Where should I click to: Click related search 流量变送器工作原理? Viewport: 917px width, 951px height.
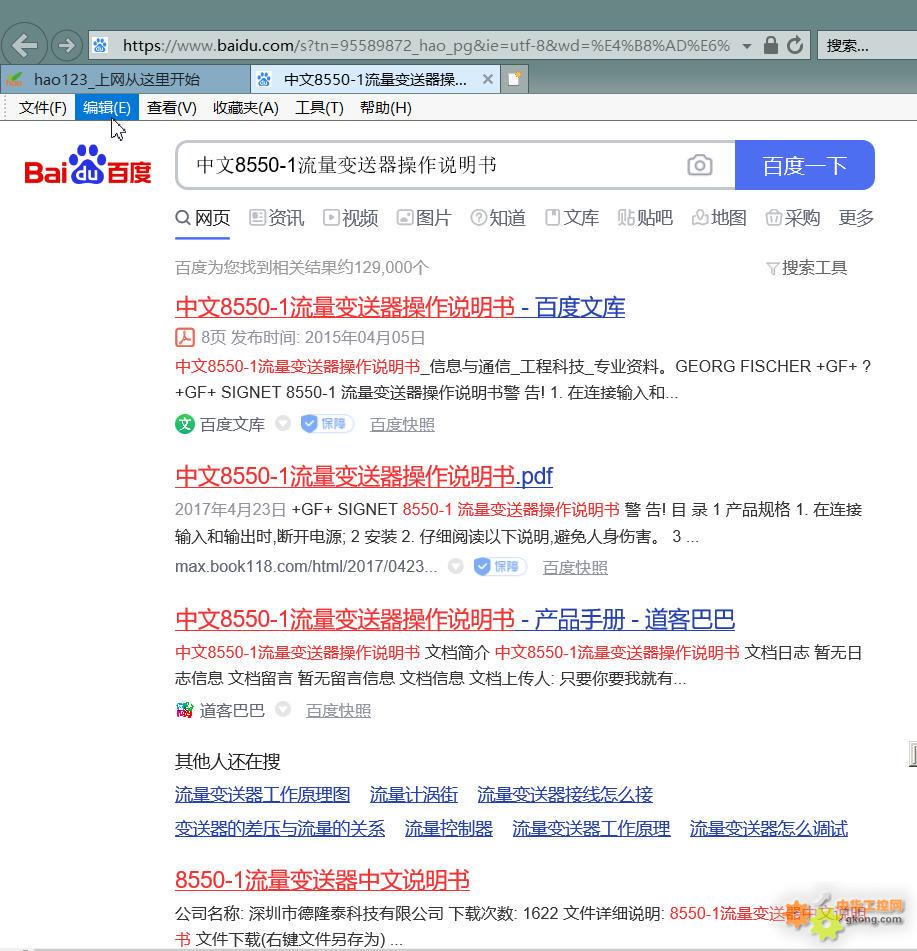[591, 828]
